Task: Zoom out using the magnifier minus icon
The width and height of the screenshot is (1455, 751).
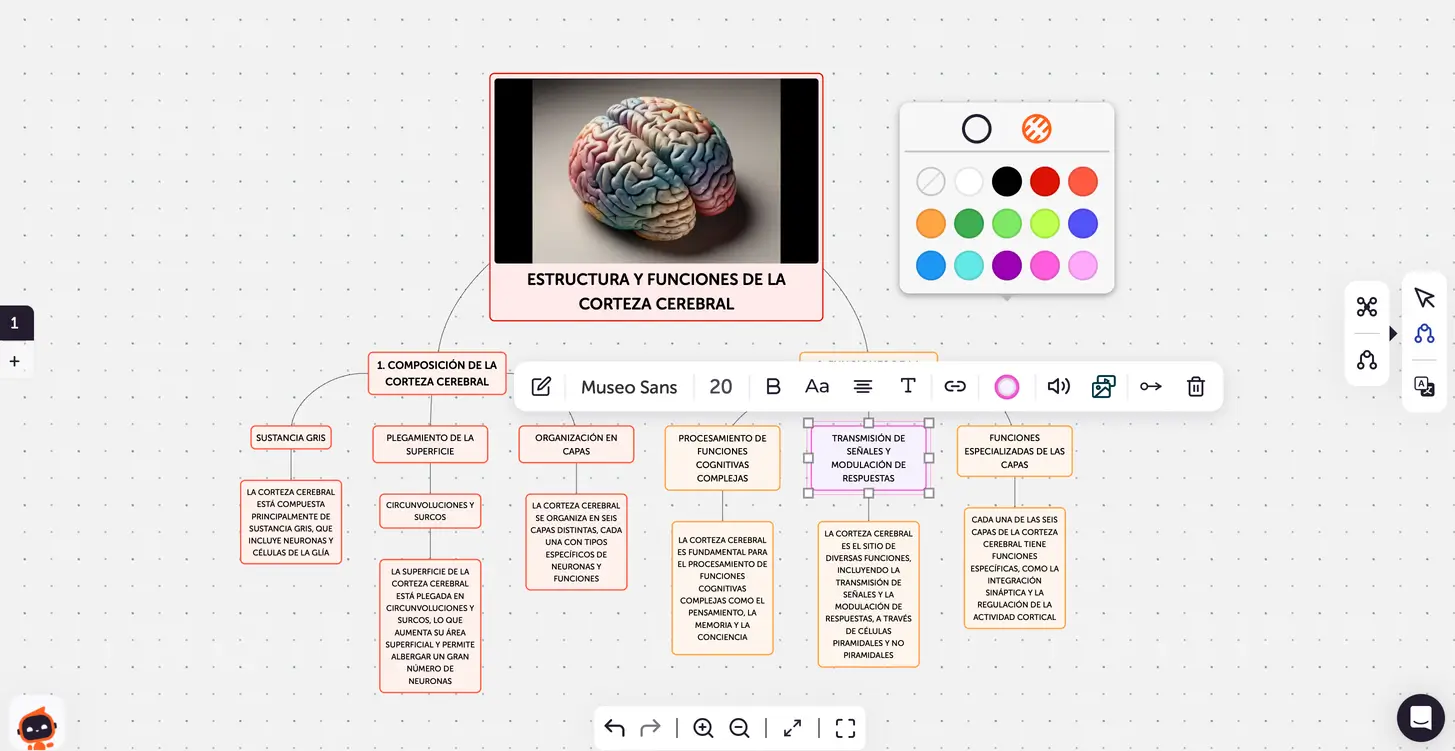Action: (x=739, y=728)
